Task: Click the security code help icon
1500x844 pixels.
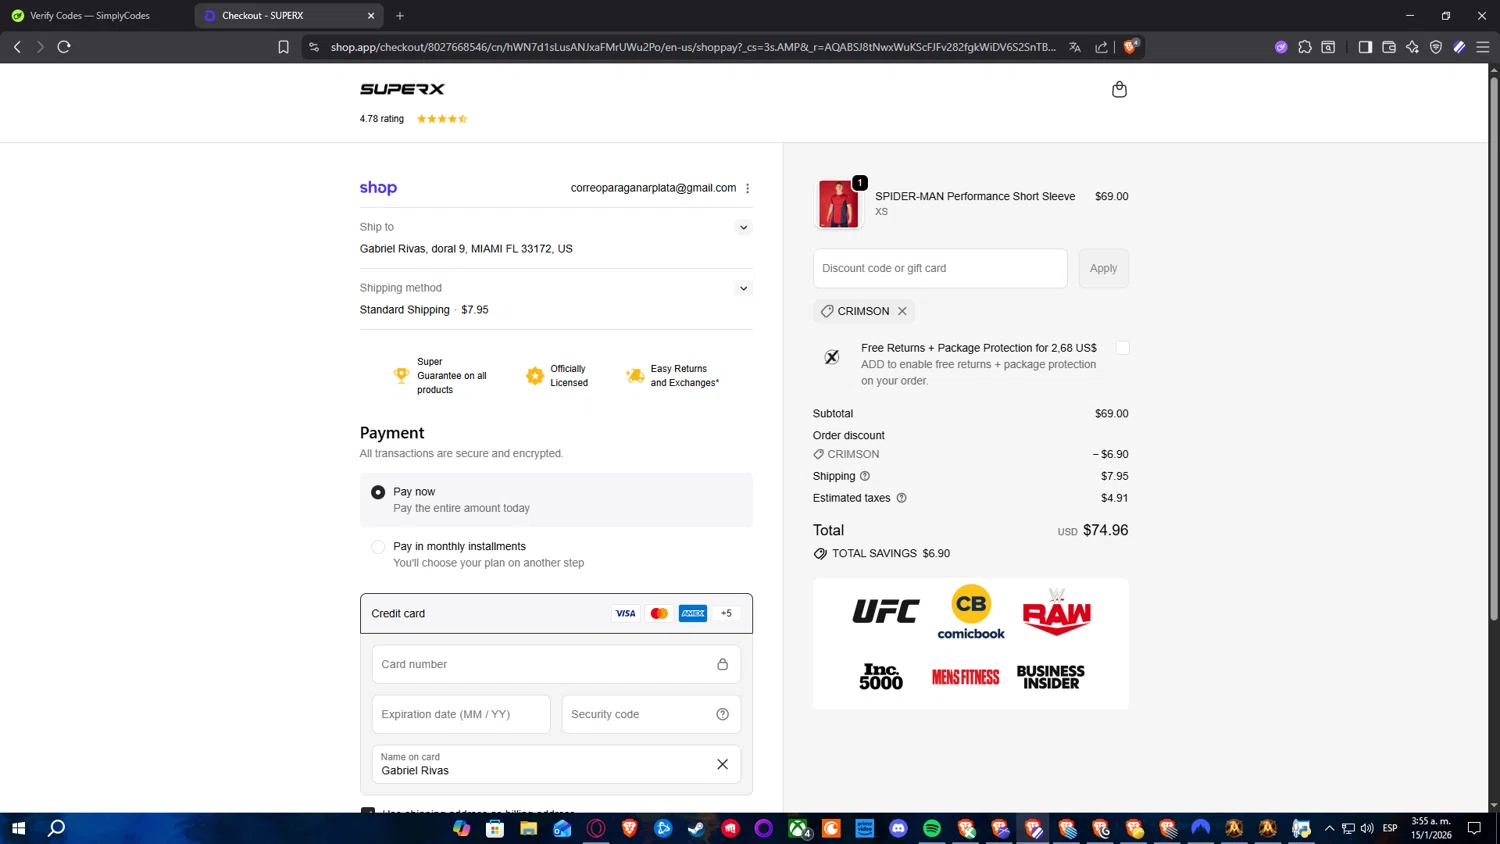Action: click(x=722, y=714)
